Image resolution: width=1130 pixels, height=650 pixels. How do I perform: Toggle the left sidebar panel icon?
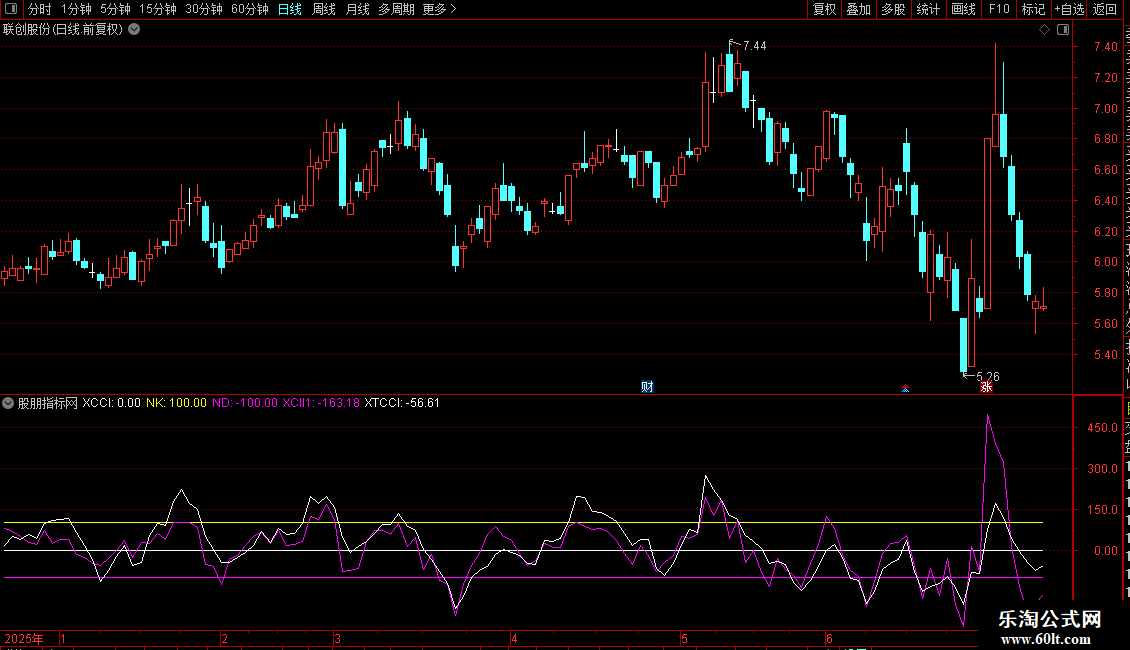pyautogui.click(x=11, y=9)
